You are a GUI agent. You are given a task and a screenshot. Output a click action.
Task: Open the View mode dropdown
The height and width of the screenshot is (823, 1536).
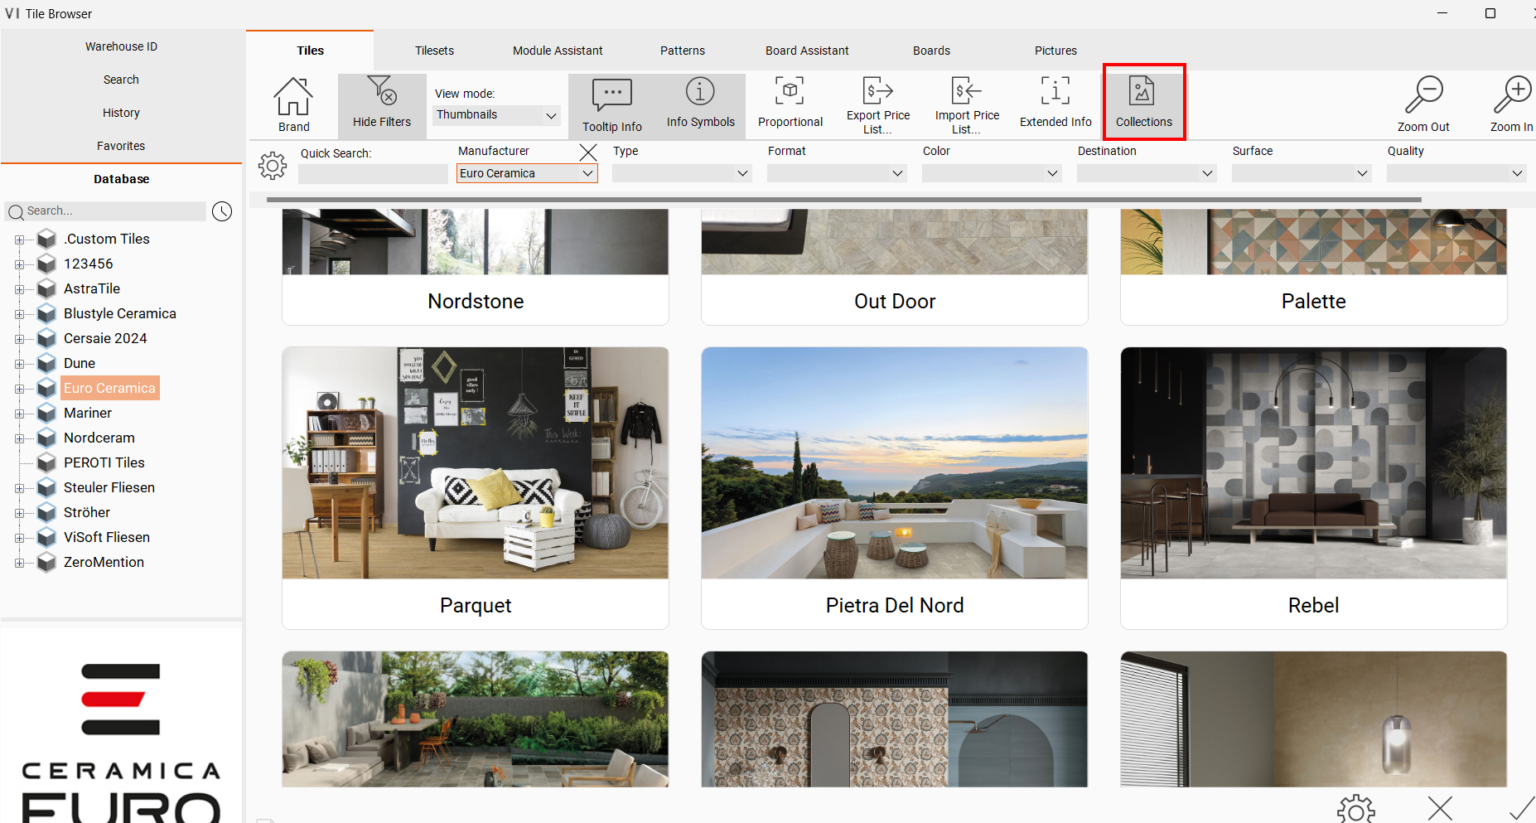pos(496,115)
